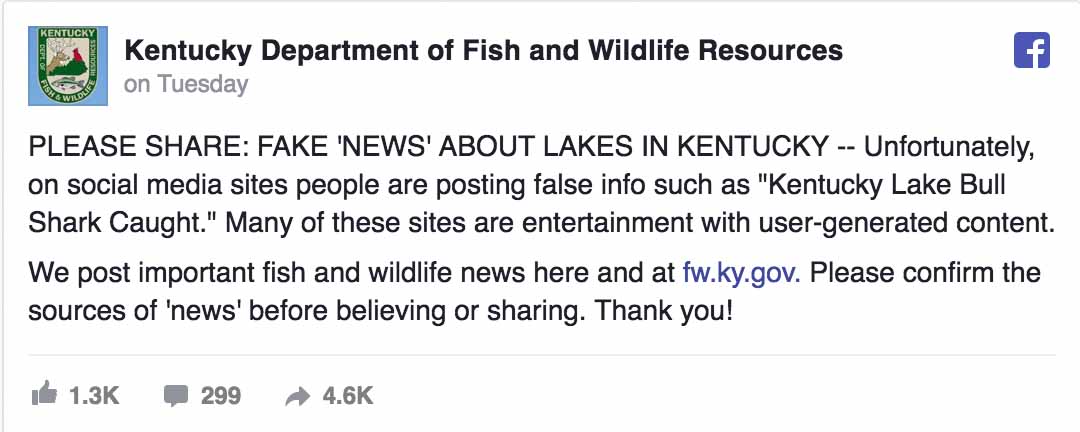This screenshot has height=432, width=1080.
Task: View the 1.3K likes count
Action: click(94, 396)
